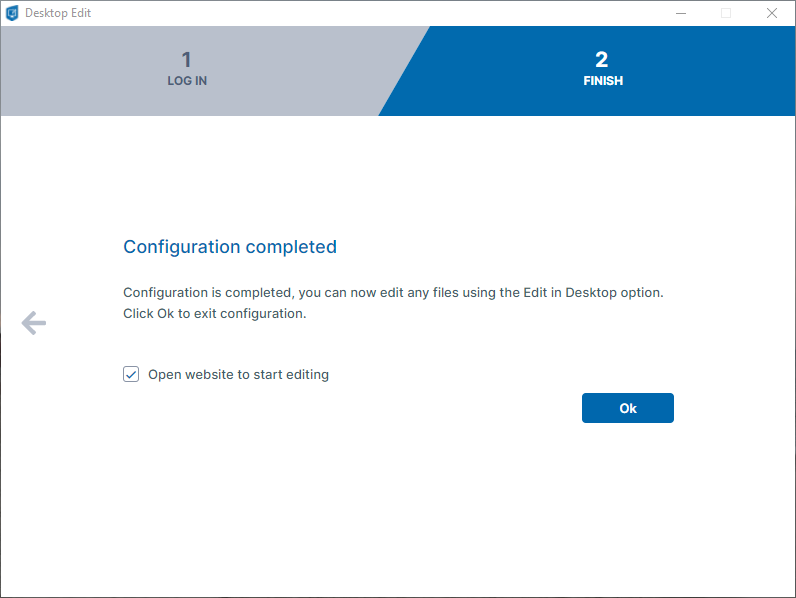Minimize the Desktop Edit window
The image size is (796, 598).
point(680,13)
